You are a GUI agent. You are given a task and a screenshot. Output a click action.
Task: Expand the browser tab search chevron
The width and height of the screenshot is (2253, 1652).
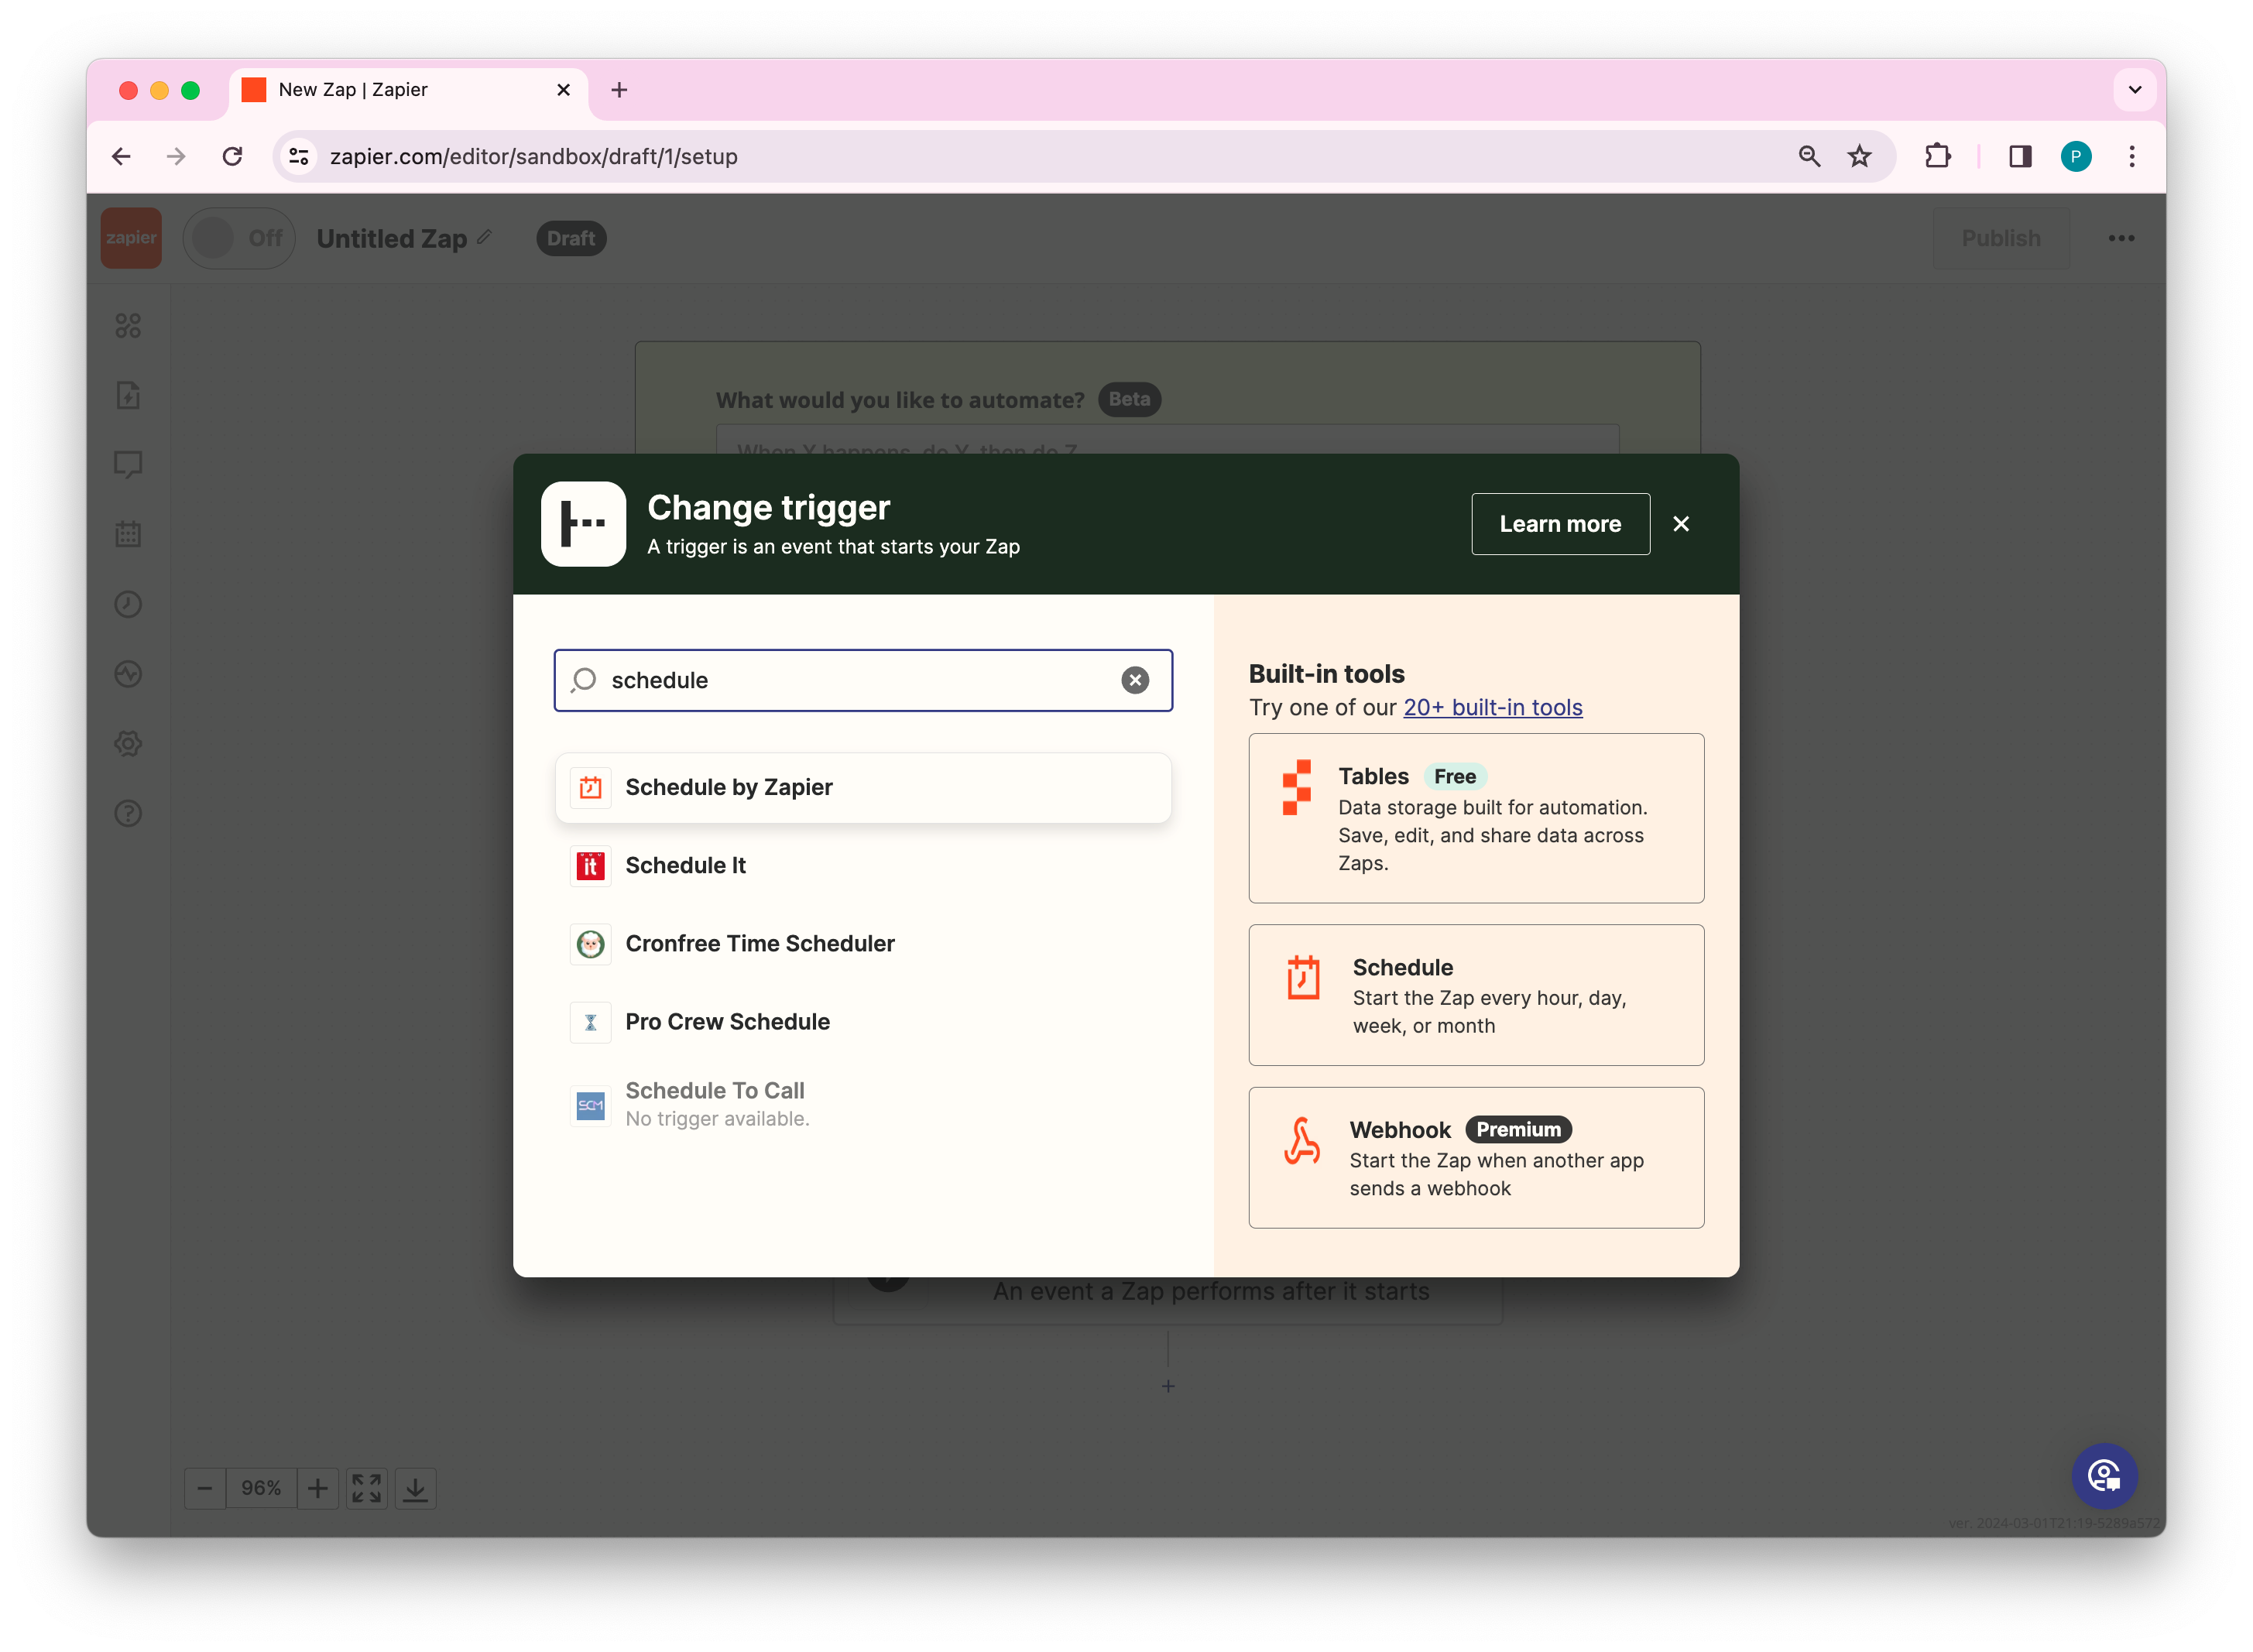pos(2134,90)
